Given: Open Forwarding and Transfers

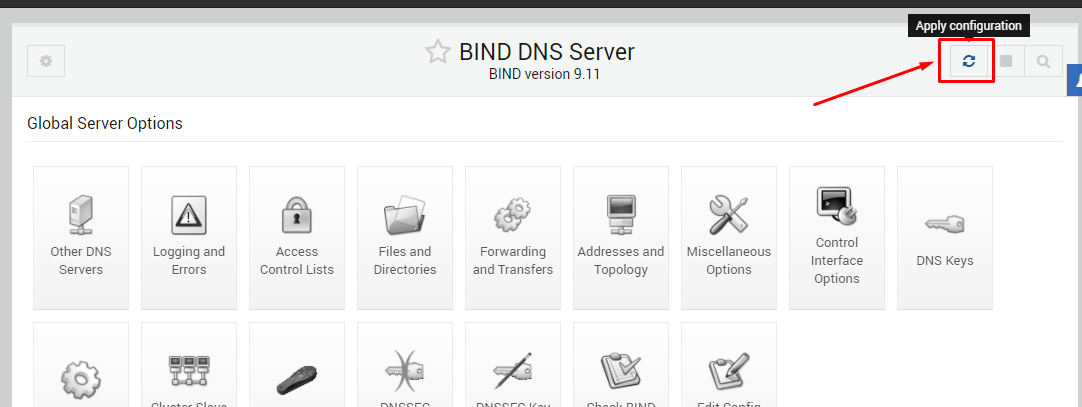Looking at the screenshot, I should pyautogui.click(x=513, y=237).
